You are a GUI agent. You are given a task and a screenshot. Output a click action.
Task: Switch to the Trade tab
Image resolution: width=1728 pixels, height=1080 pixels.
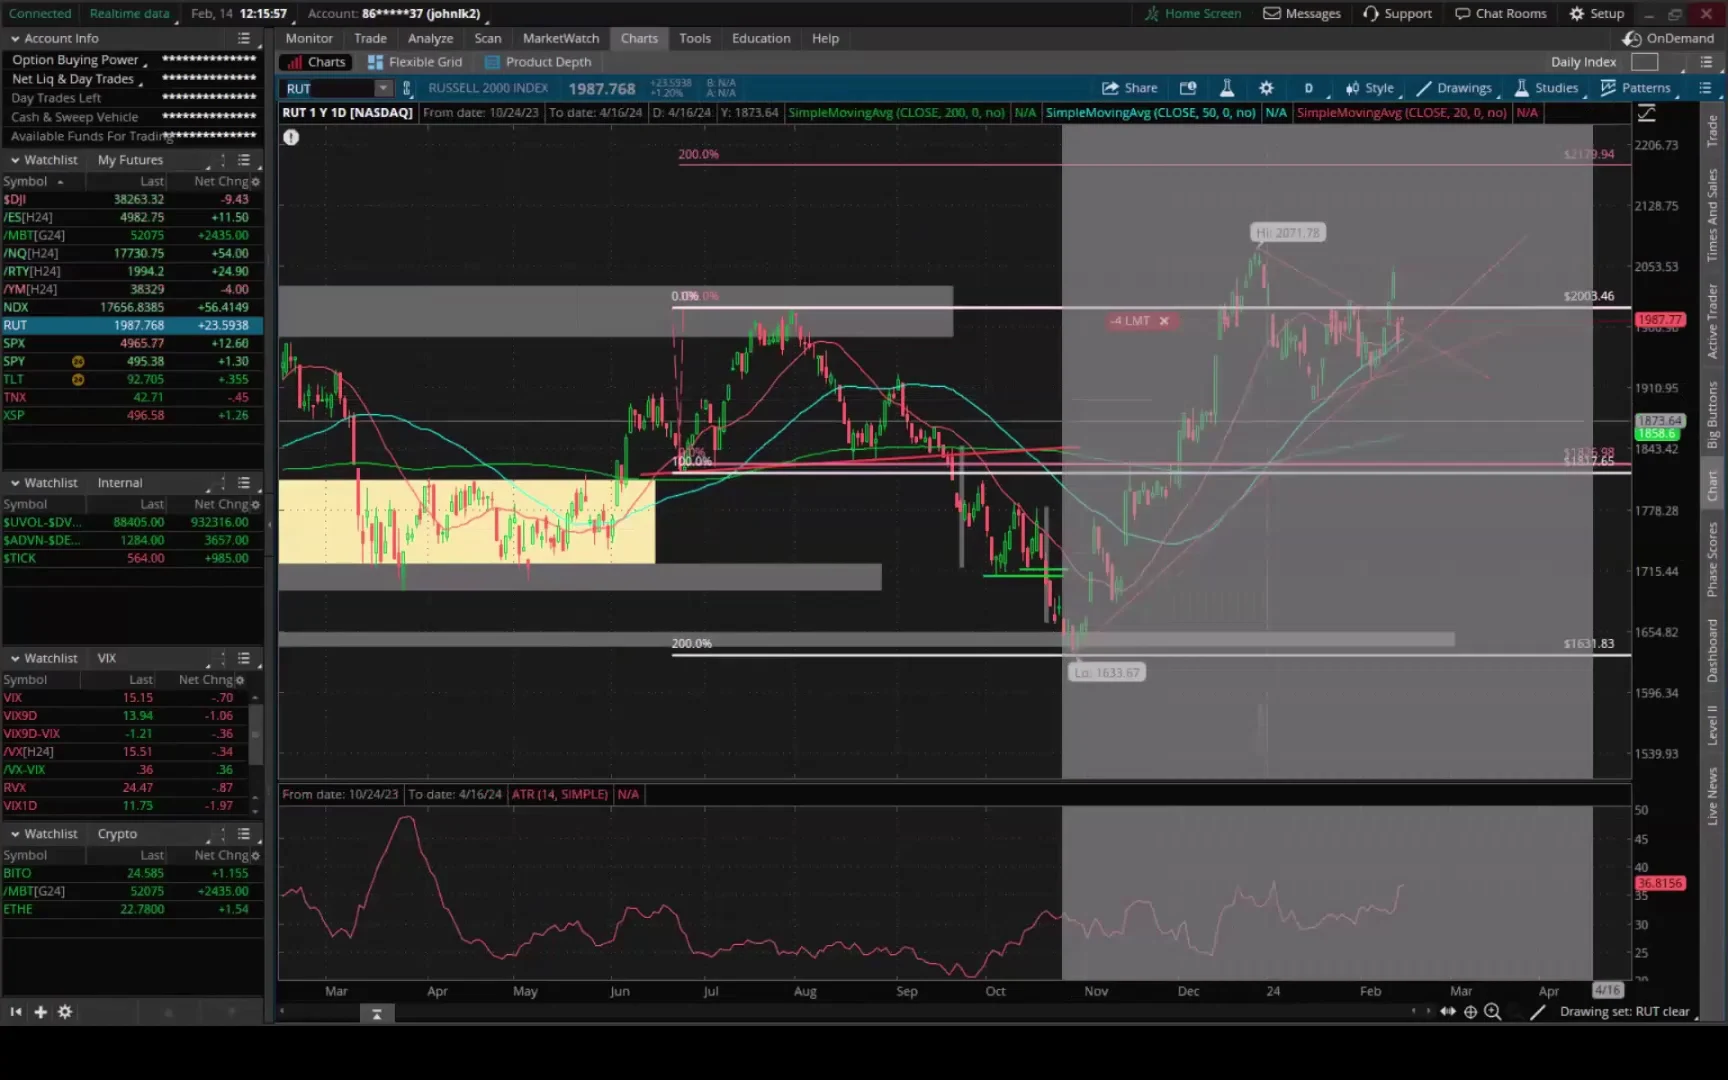(370, 38)
